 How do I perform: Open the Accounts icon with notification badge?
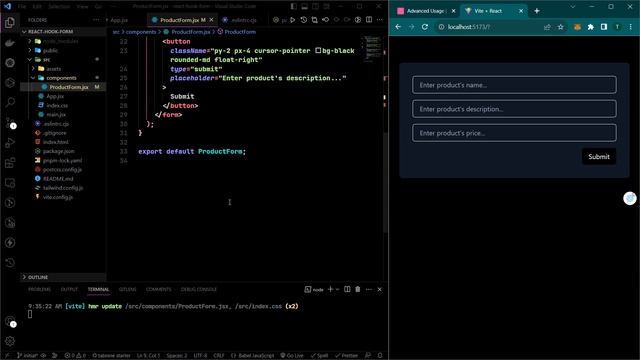point(10,321)
